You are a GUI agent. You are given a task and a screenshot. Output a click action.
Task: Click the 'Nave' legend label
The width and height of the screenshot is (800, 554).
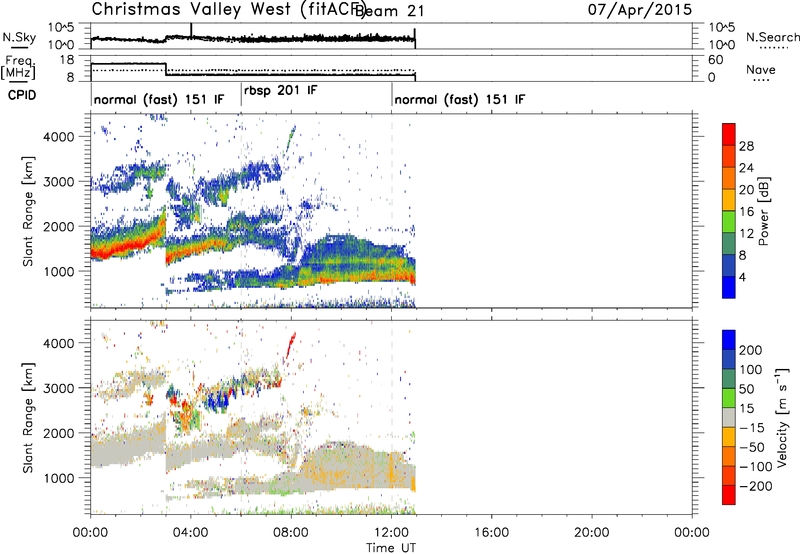(x=761, y=69)
